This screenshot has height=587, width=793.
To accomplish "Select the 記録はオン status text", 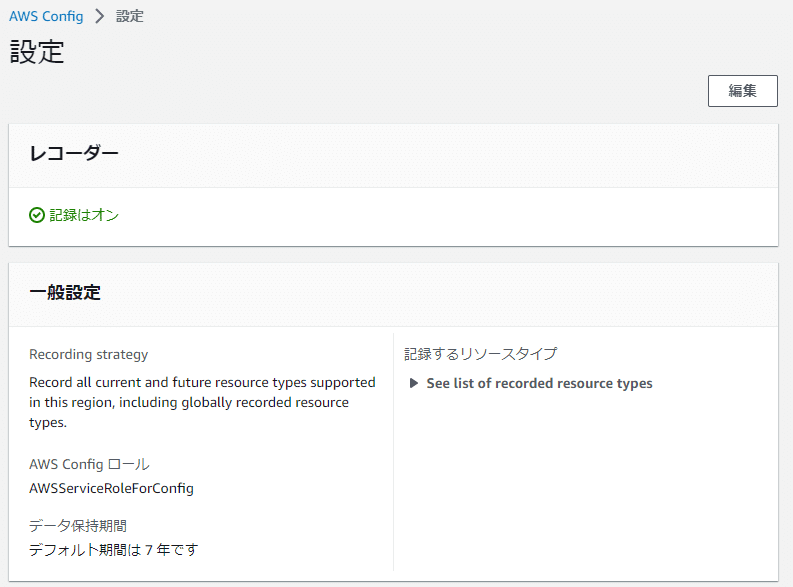I will (84, 215).
